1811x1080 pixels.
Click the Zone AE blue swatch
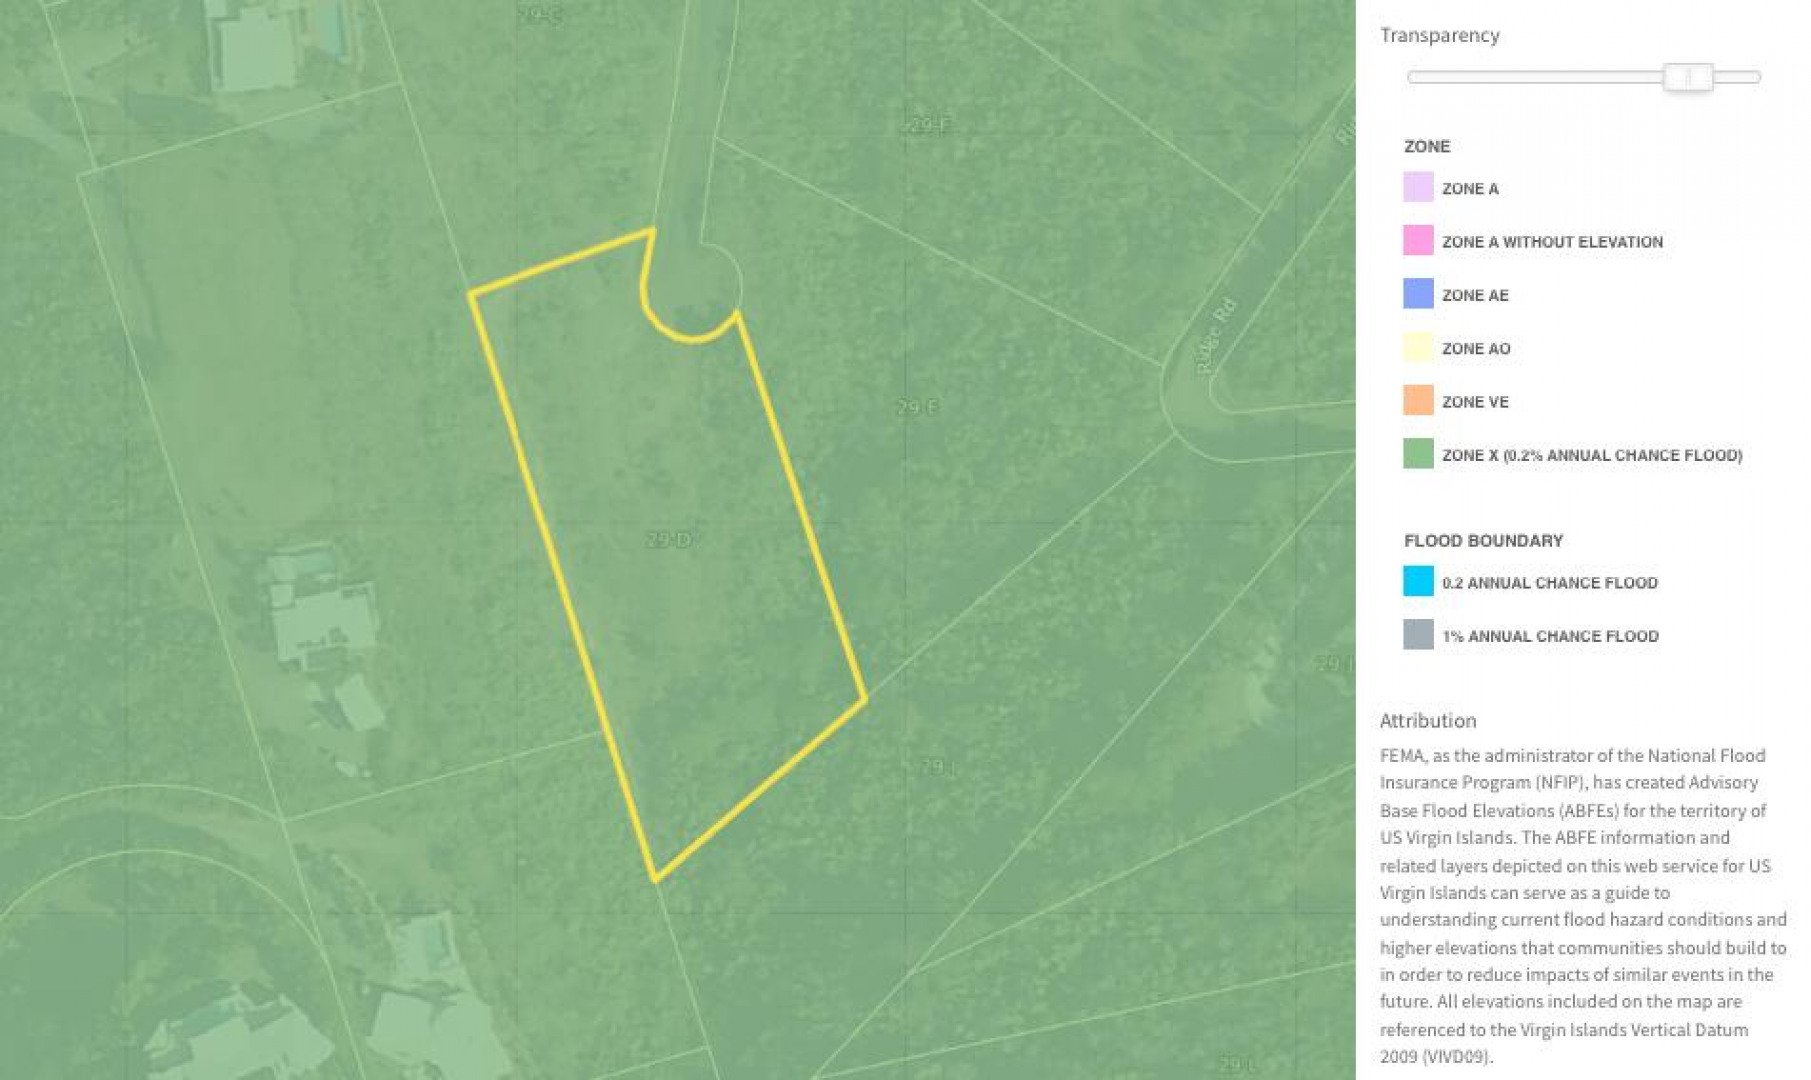[x=1417, y=294]
